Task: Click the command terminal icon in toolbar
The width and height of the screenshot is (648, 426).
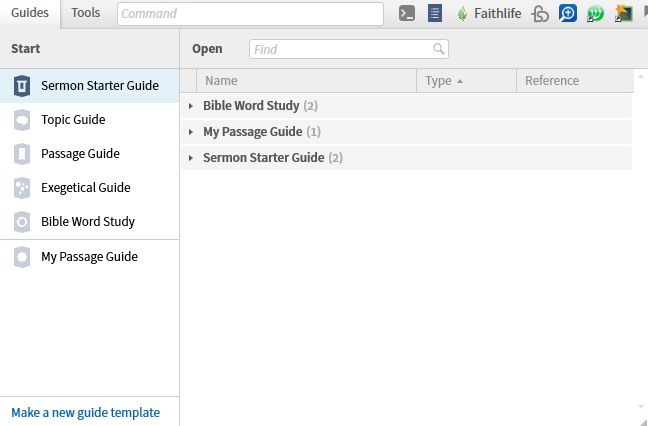Action: coord(407,14)
